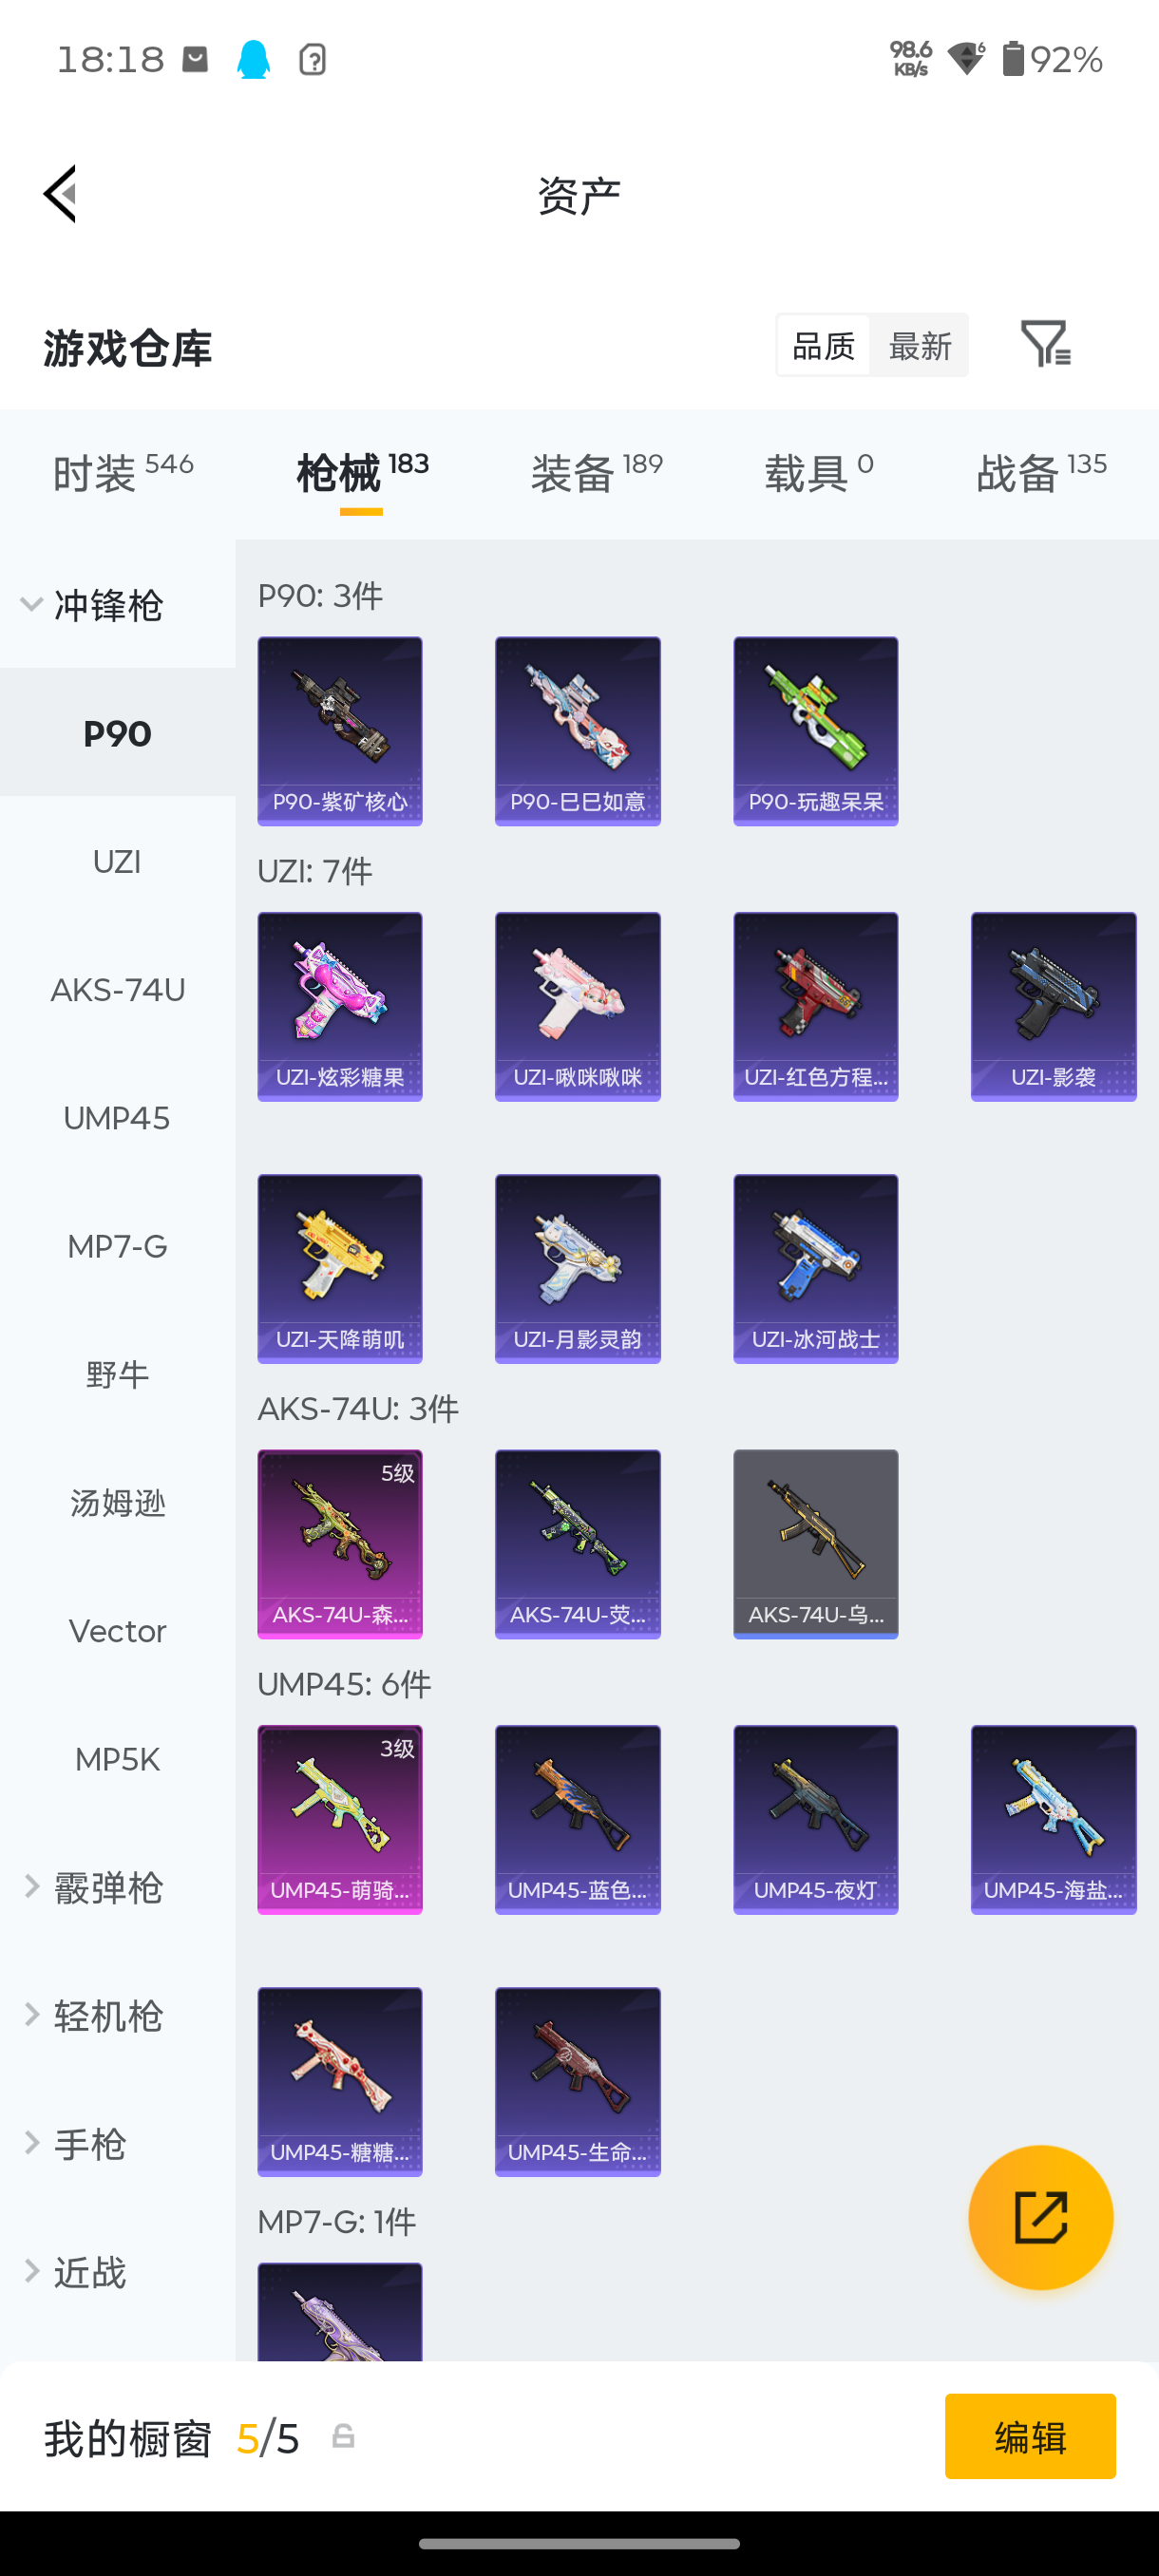1159x2576 pixels.
Task: Tap the back arrow icon
Action: point(60,194)
